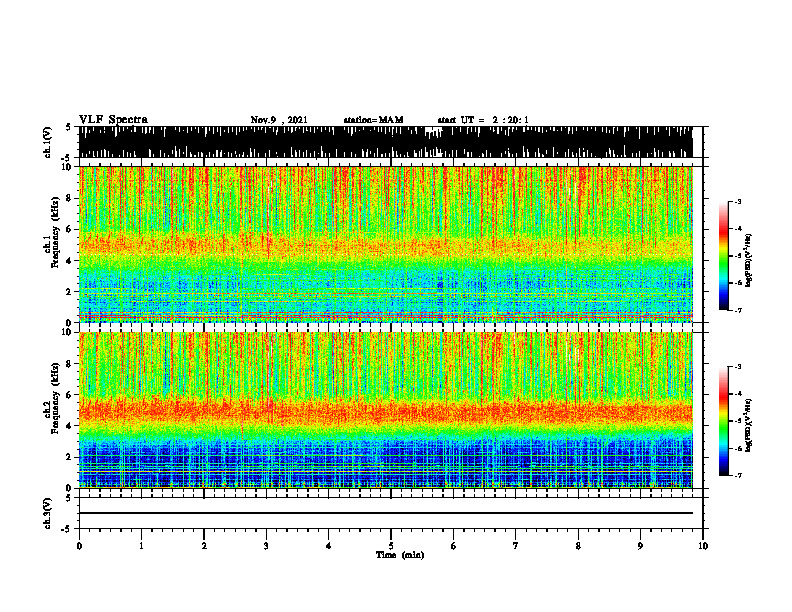The image size is (792, 612).
Task: Click the ch.1 spectrogram color scale bar
Action: pyautogui.click(x=723, y=256)
